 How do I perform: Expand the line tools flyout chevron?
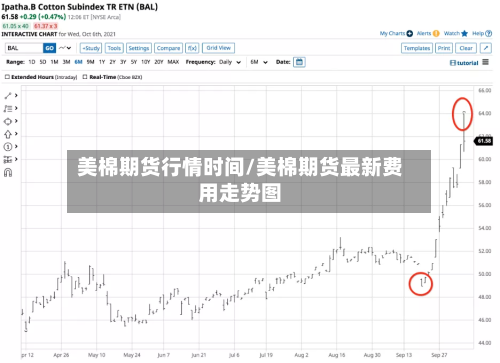pyautogui.click(x=16, y=96)
